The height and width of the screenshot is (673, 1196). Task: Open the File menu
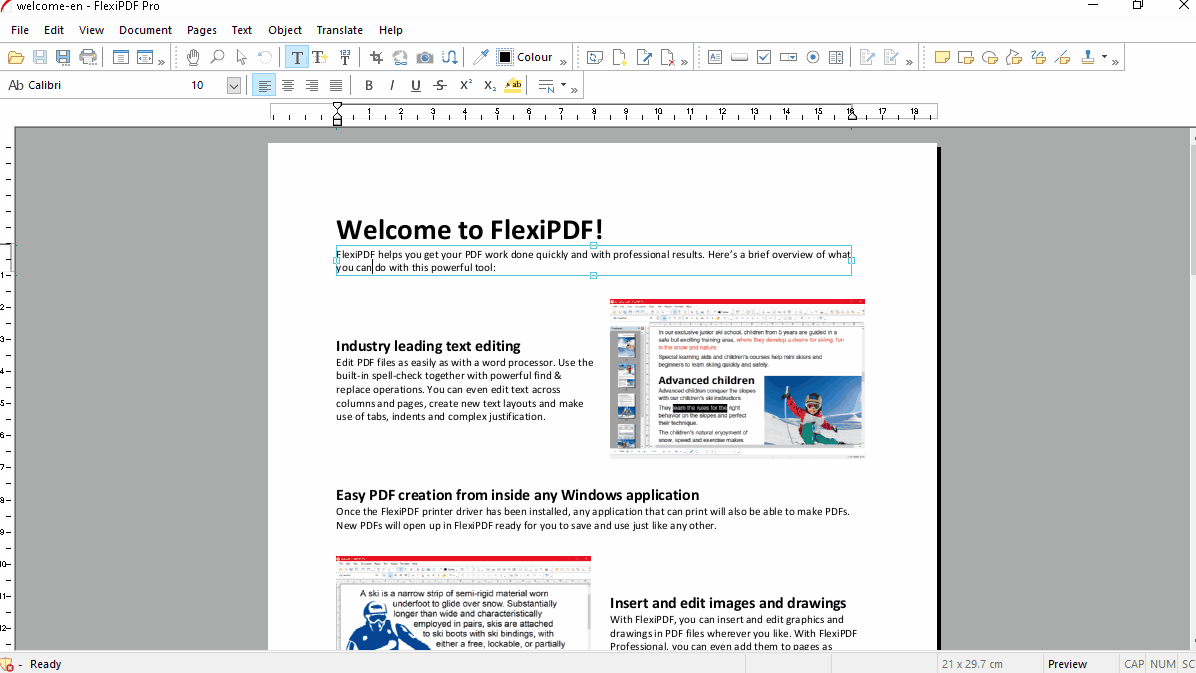point(20,30)
